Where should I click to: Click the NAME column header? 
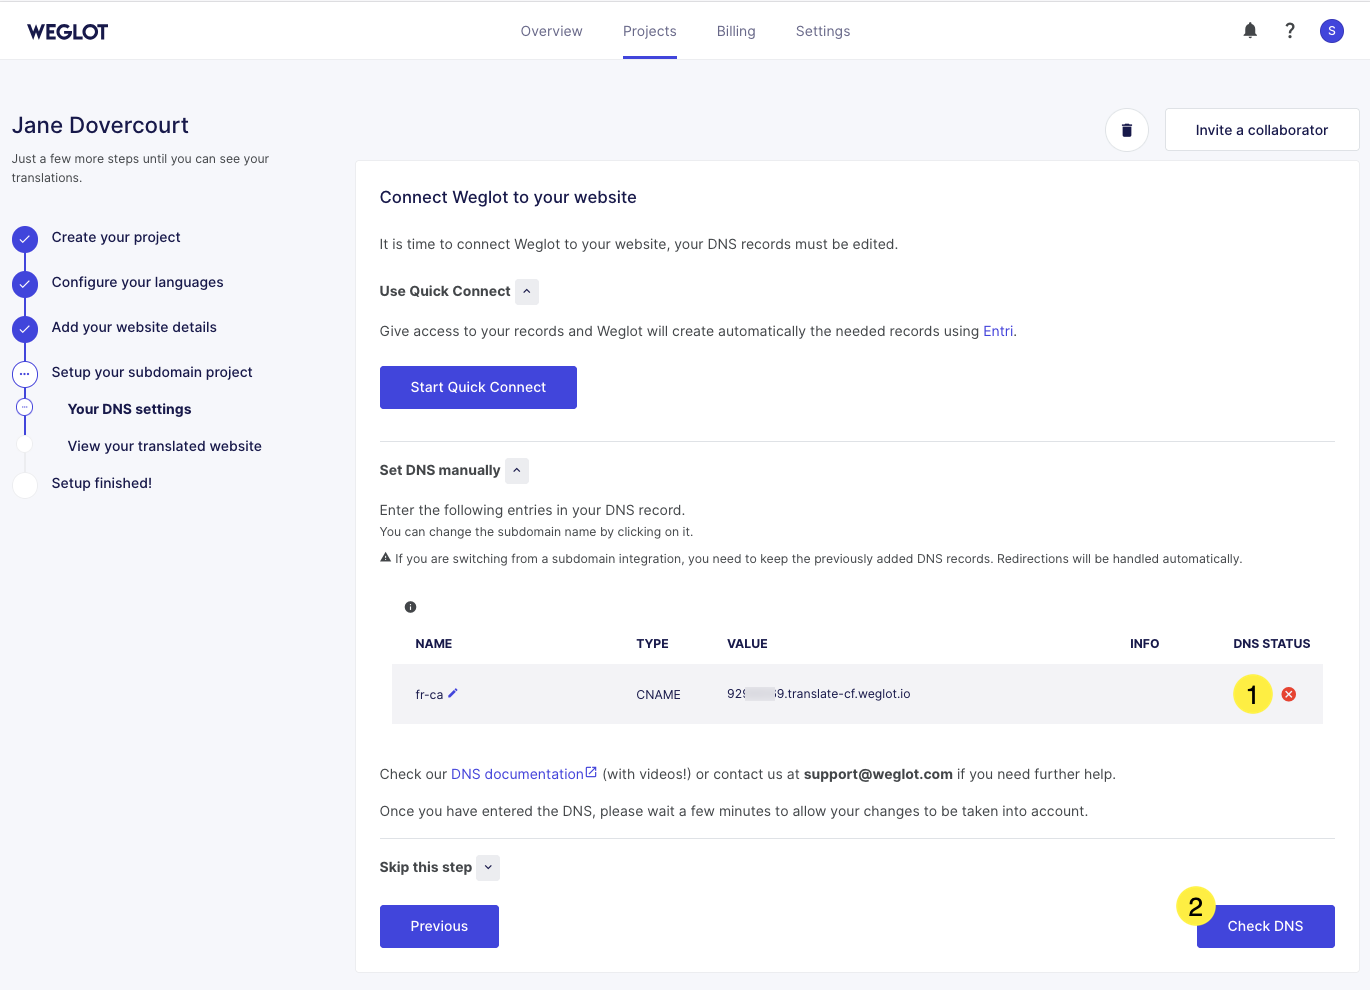coord(434,644)
